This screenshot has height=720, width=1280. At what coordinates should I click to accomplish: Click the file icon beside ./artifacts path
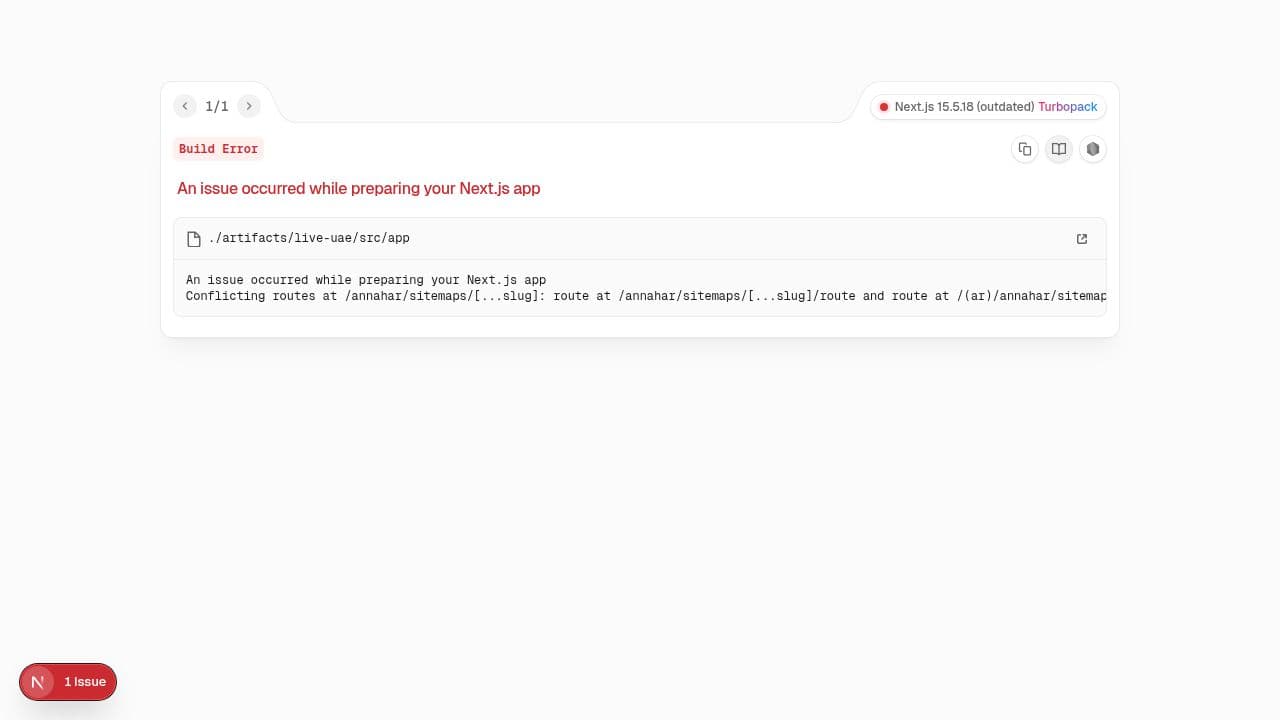[x=194, y=239]
